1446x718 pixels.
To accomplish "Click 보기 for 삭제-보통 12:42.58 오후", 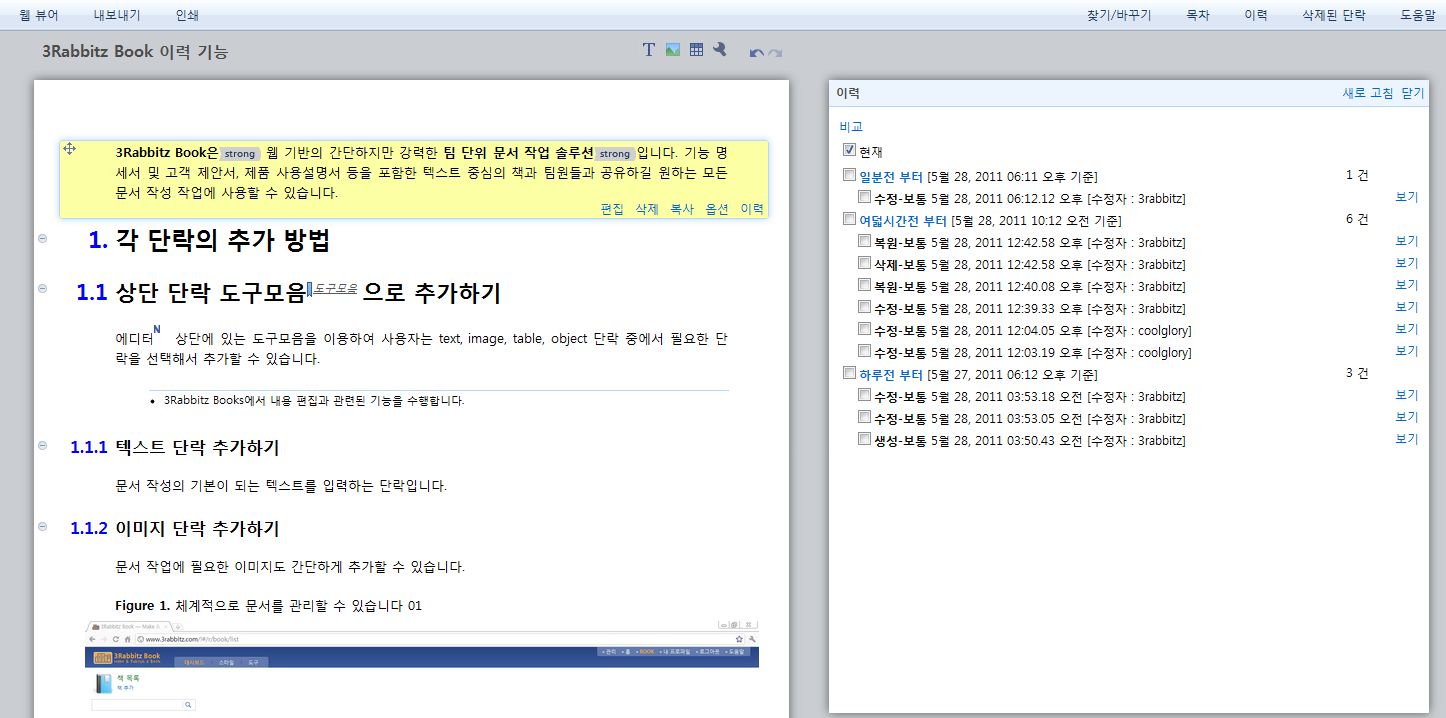I will [1407, 263].
